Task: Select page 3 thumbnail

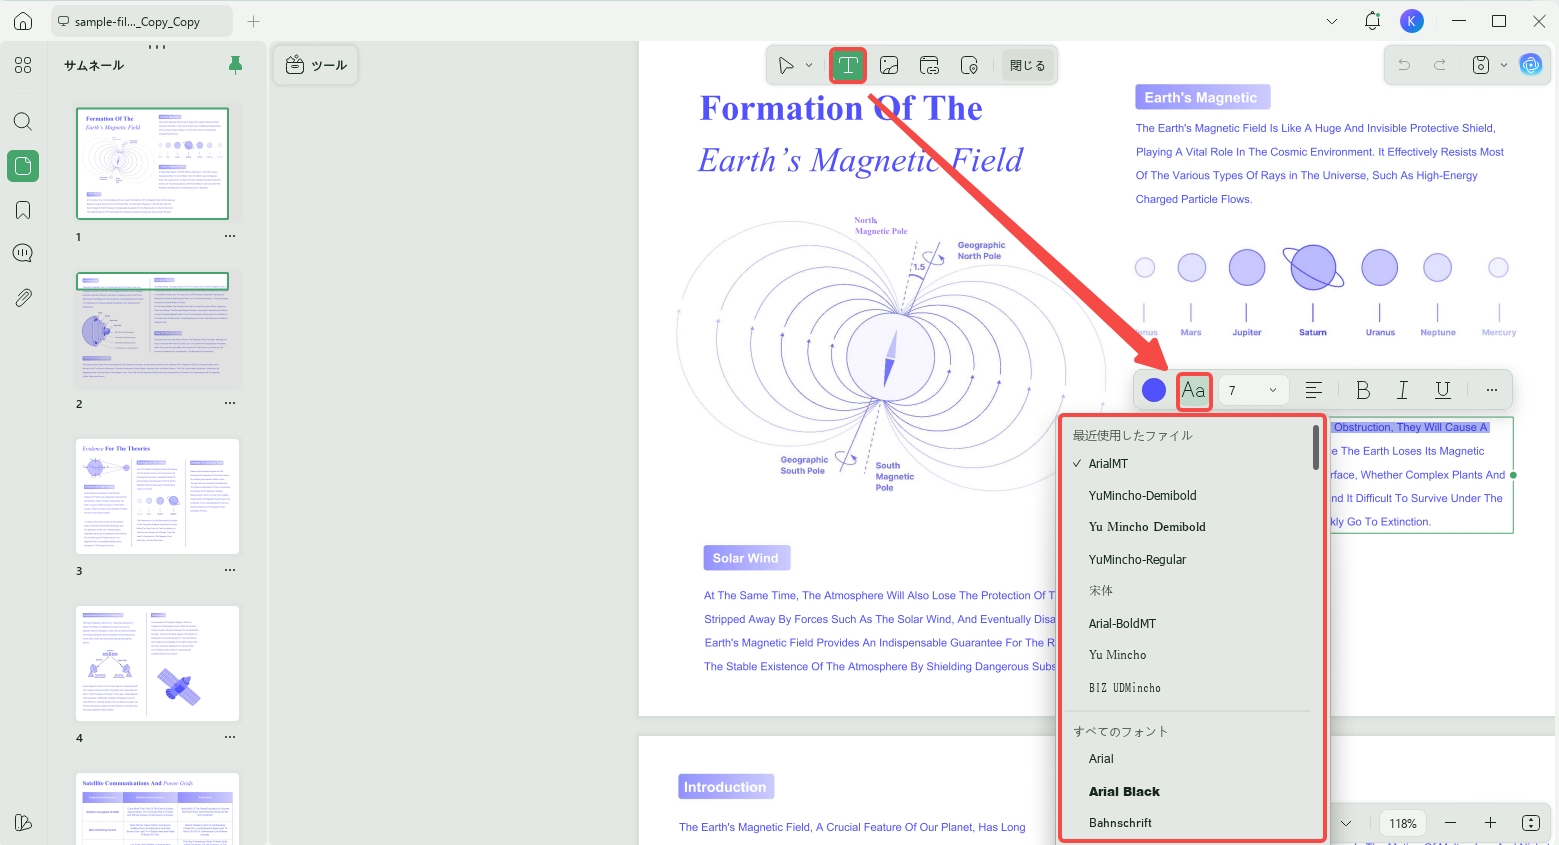Action: (157, 496)
